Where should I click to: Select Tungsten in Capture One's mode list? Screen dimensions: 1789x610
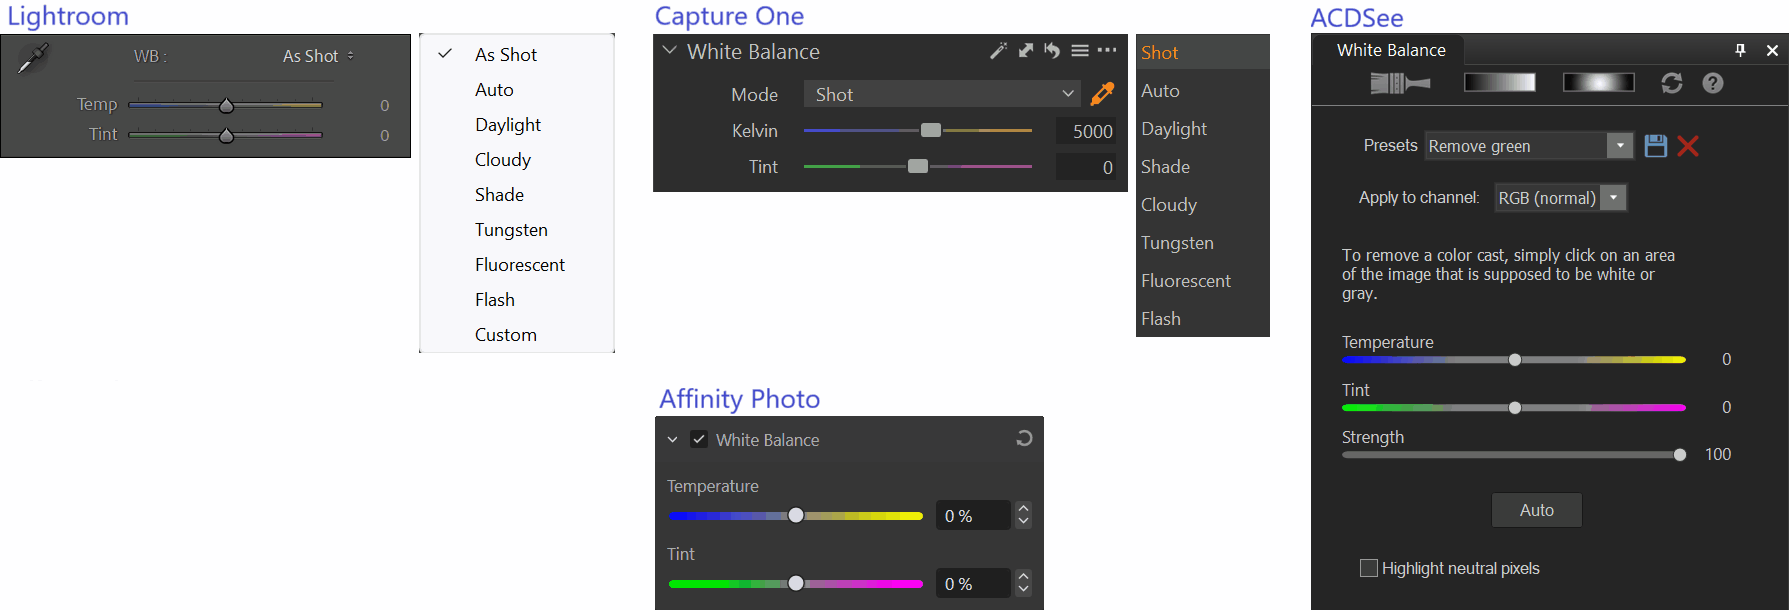(1177, 243)
